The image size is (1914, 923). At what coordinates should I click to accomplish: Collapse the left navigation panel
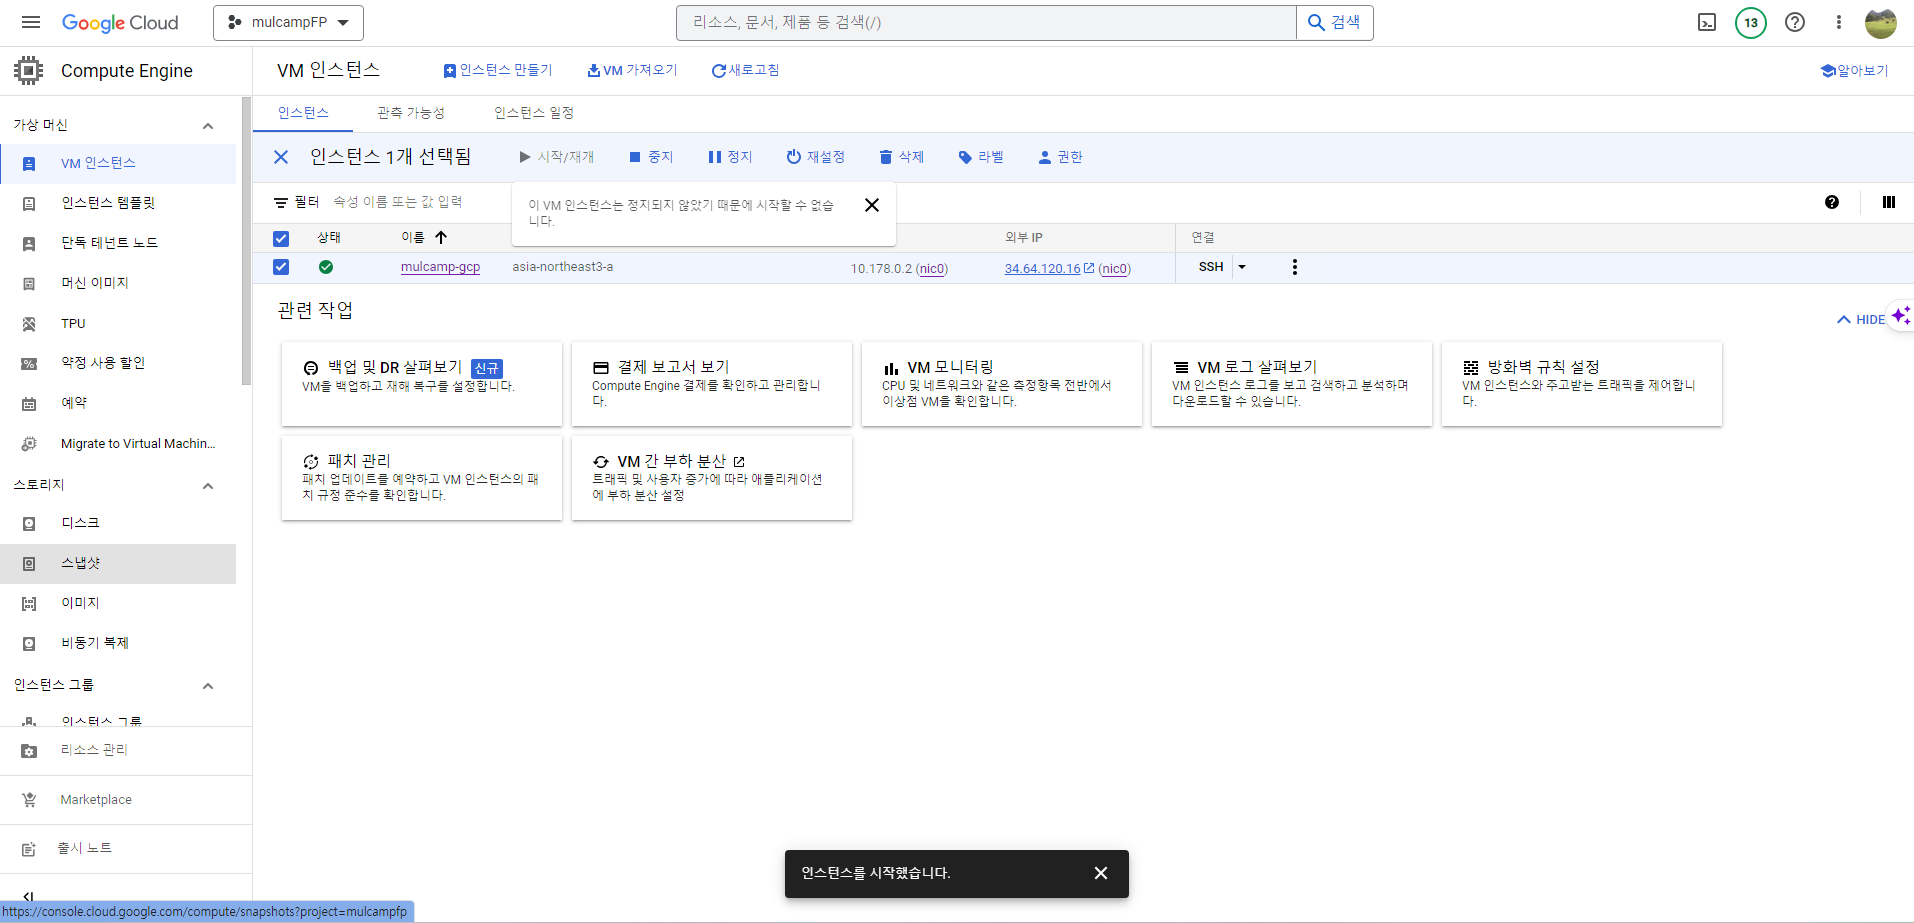click(x=28, y=896)
